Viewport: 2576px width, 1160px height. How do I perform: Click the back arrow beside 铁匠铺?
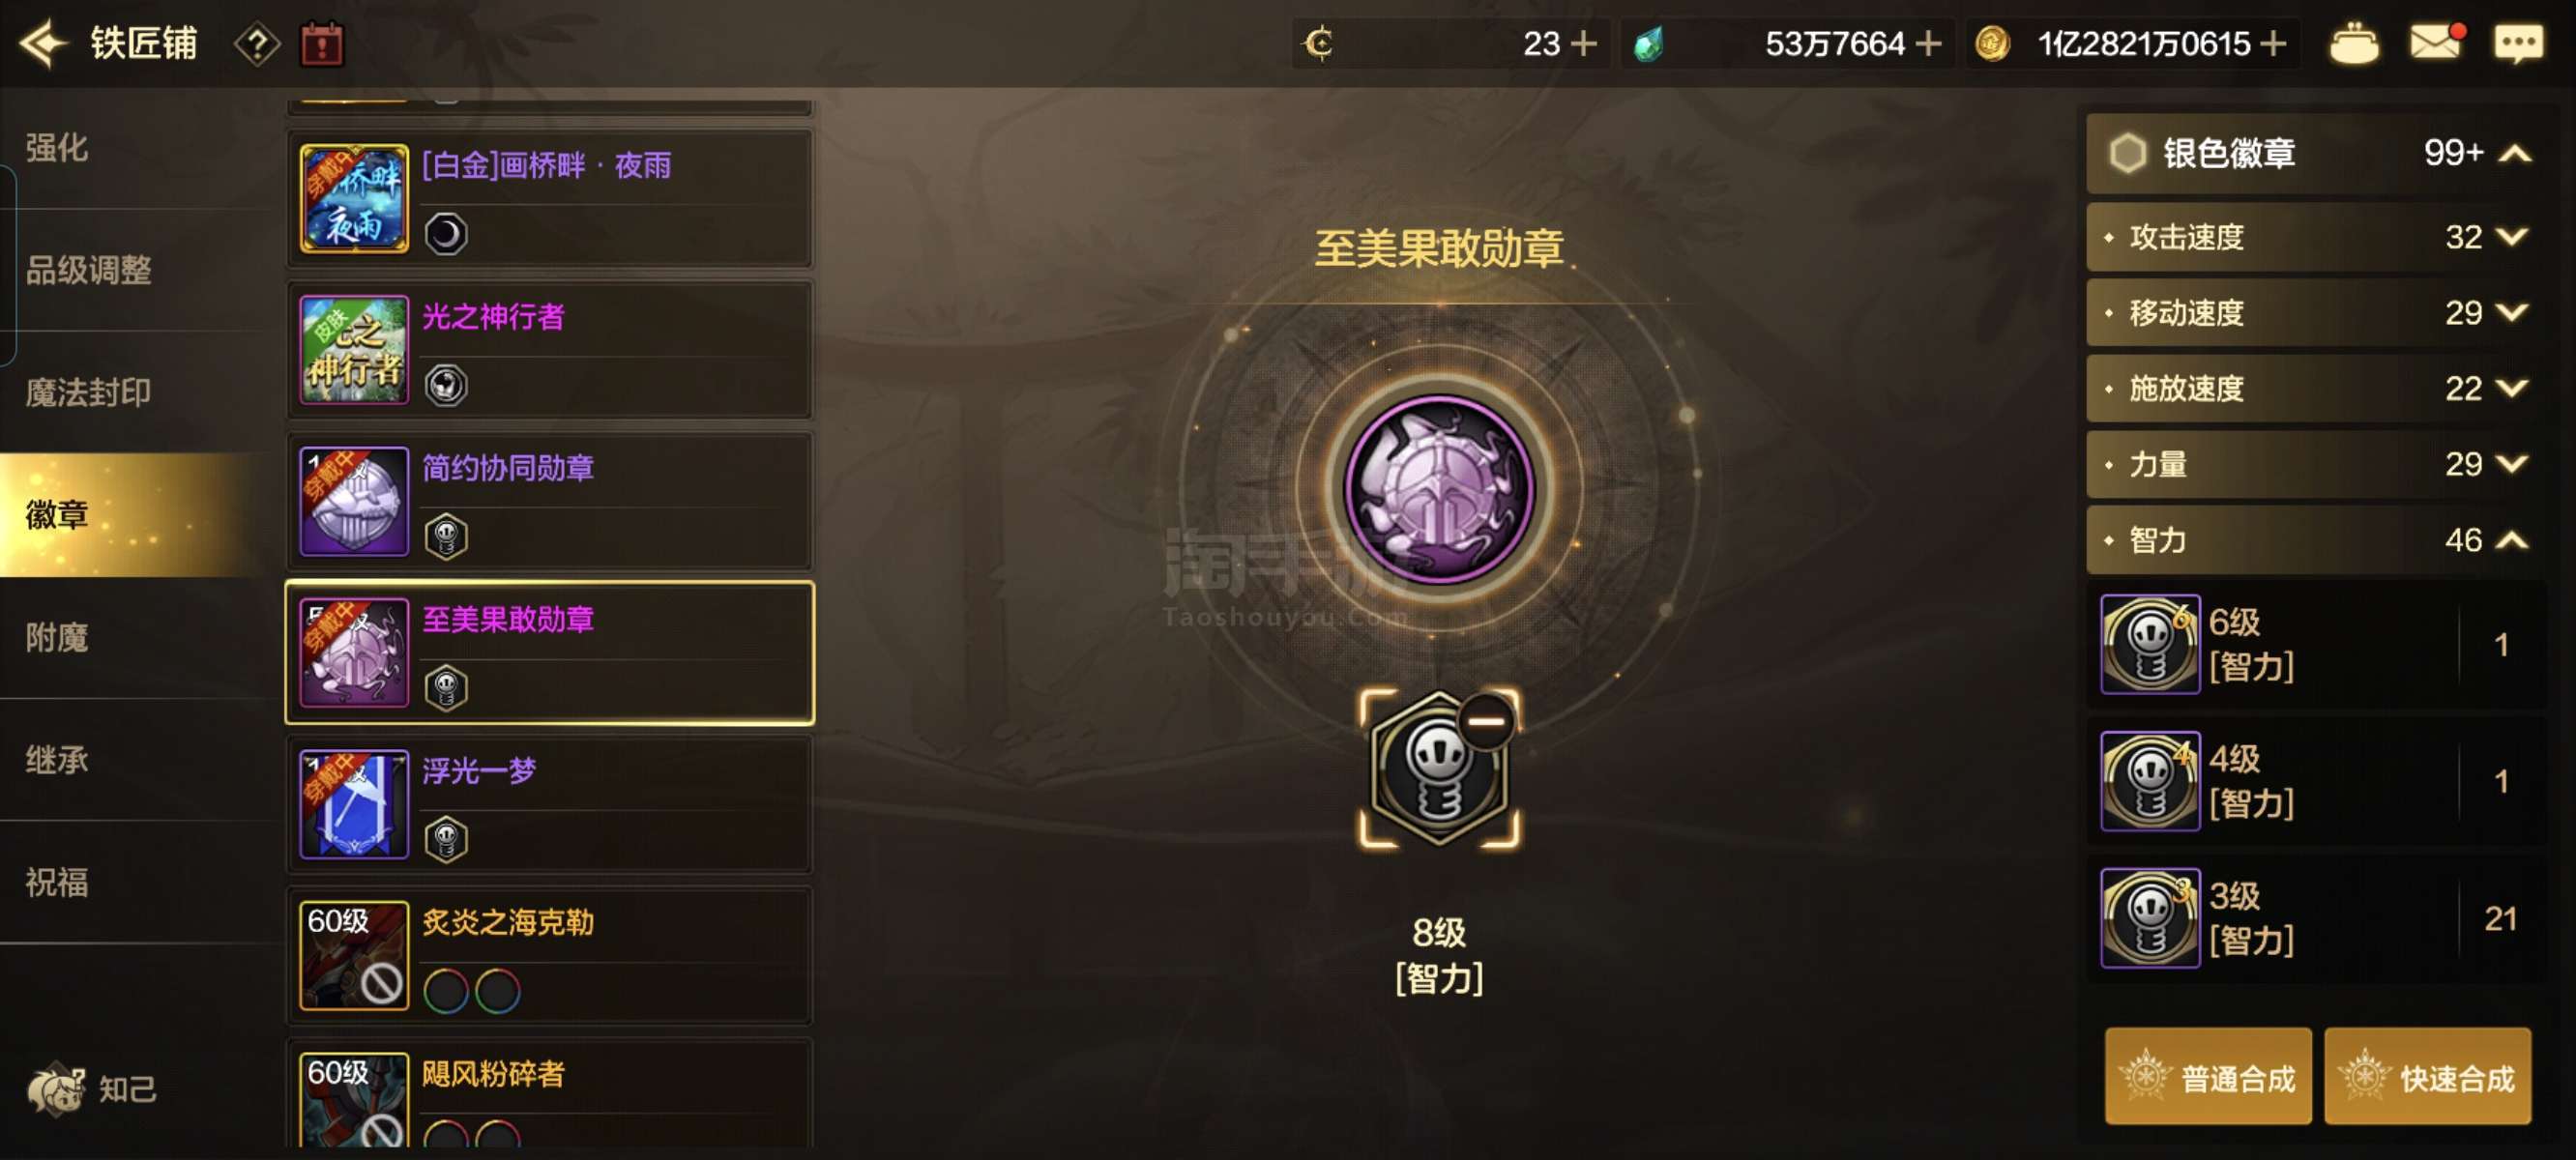pos(43,44)
